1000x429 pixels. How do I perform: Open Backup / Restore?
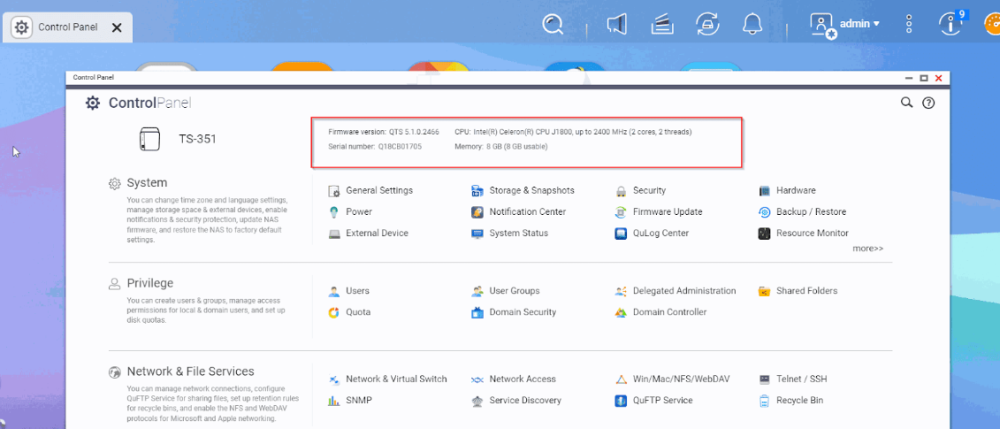point(802,212)
